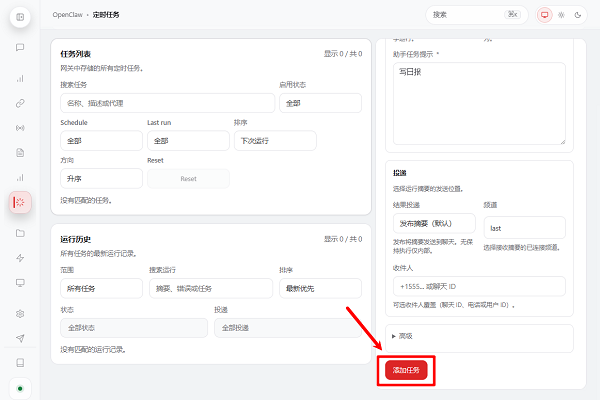Click the 收件人 recipient input field
This screenshot has height=400, width=600.
[x=479, y=286]
